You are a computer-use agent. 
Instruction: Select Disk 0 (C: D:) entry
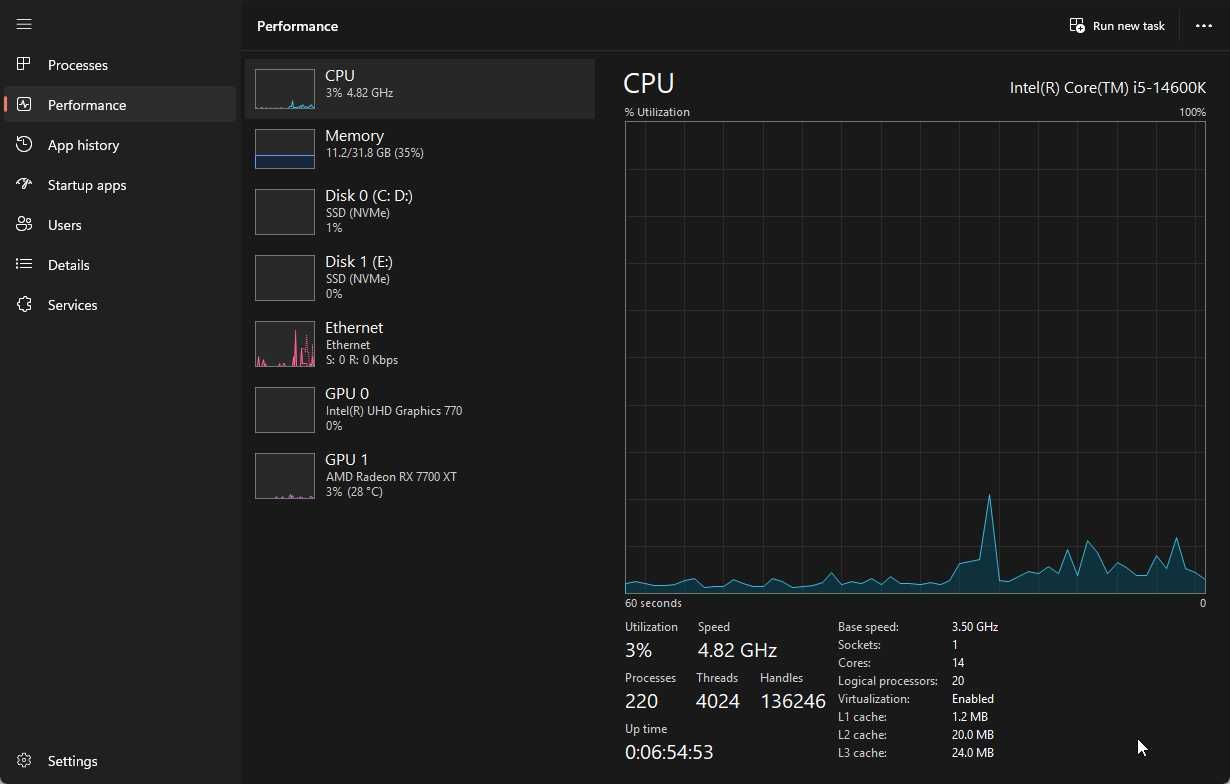(420, 212)
